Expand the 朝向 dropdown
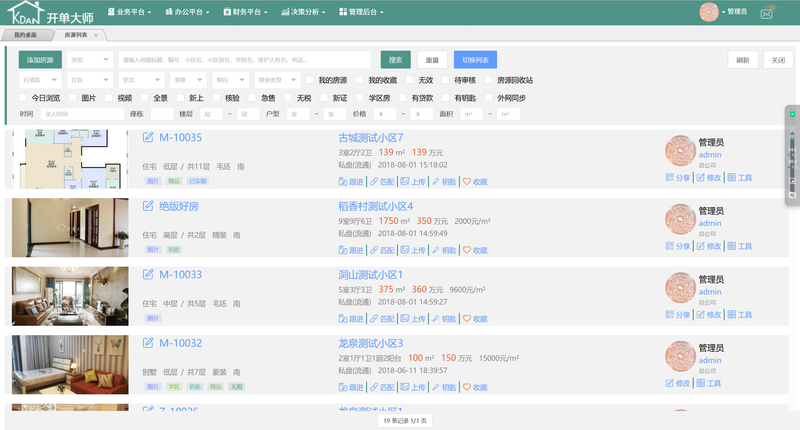Image resolution: width=800 pixels, height=430 pixels. click(x=230, y=80)
